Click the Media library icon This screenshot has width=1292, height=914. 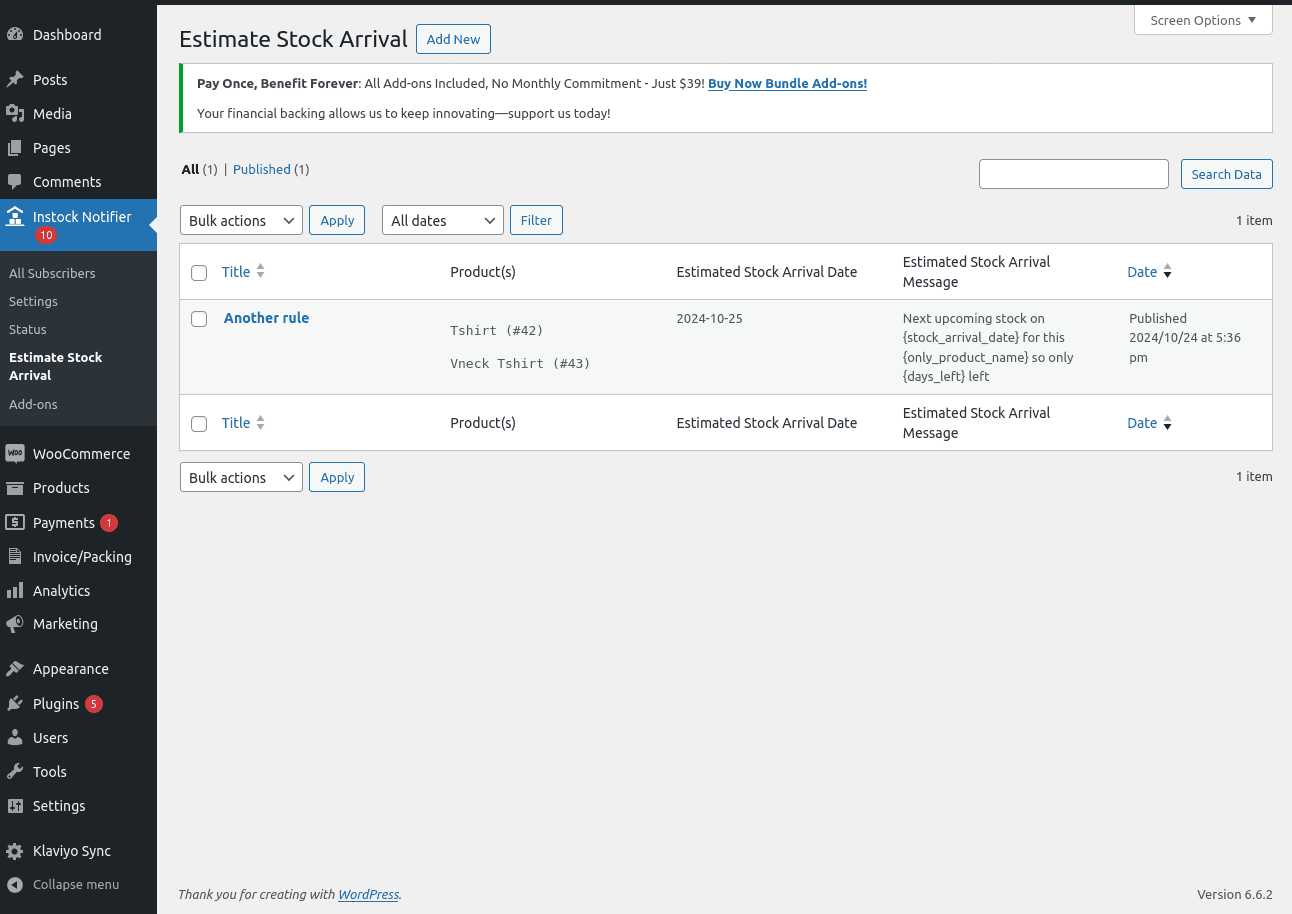pos(15,113)
